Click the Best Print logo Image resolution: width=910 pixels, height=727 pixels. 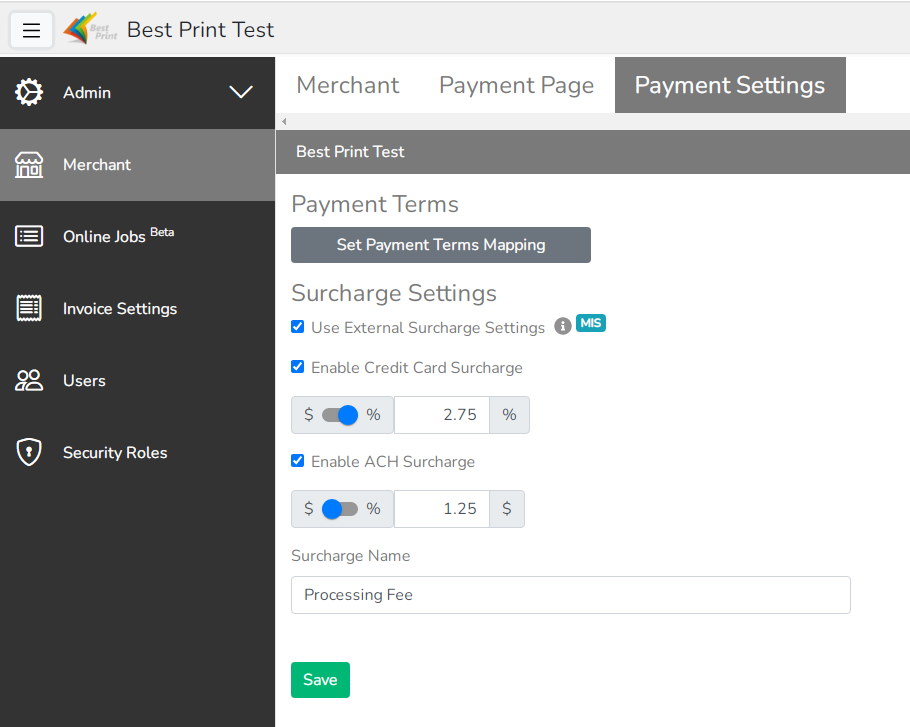click(x=90, y=28)
